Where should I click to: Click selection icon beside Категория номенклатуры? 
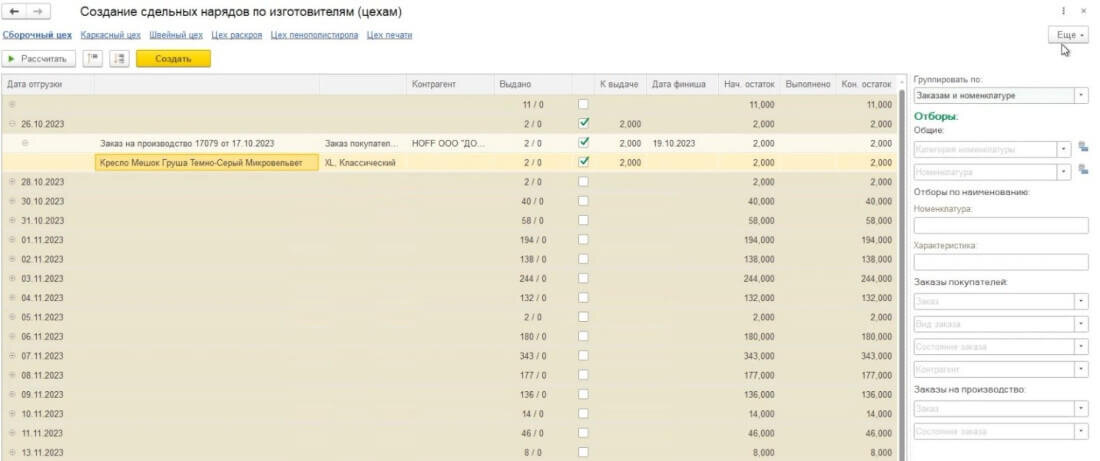(x=1082, y=149)
